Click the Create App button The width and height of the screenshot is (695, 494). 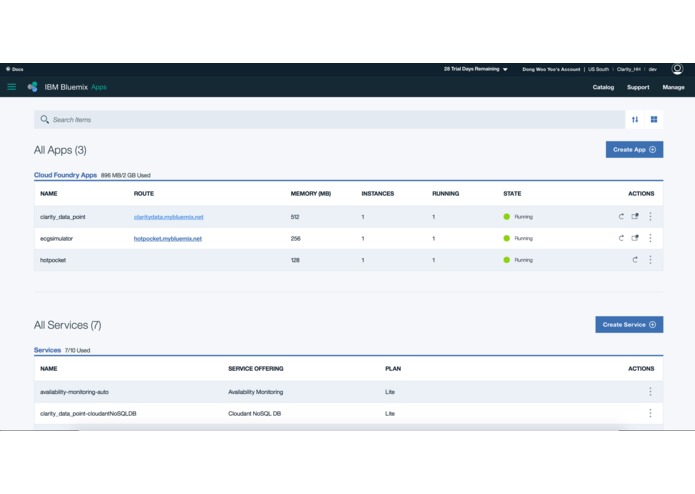pos(634,150)
